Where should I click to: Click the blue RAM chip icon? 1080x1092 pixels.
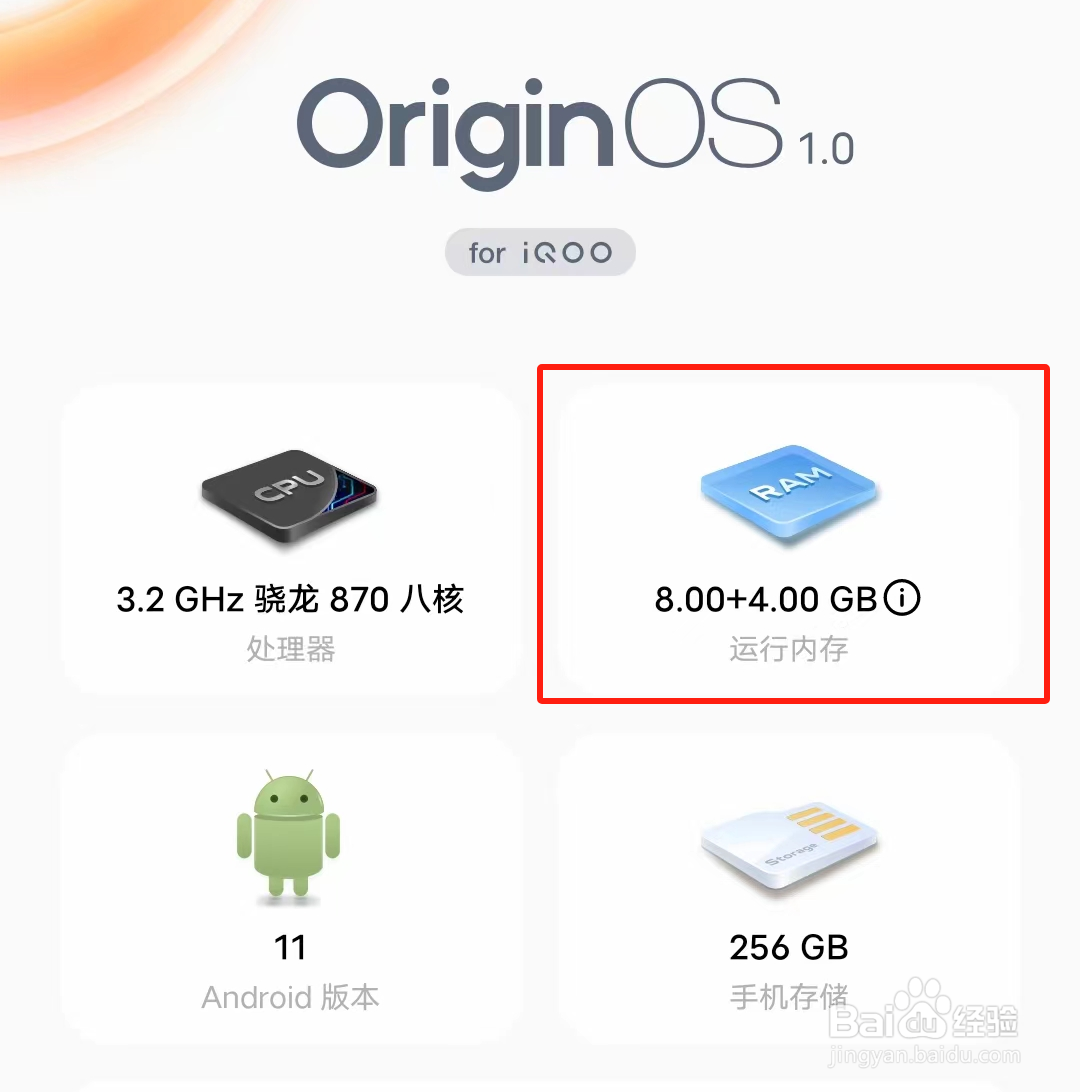pyautogui.click(x=788, y=492)
